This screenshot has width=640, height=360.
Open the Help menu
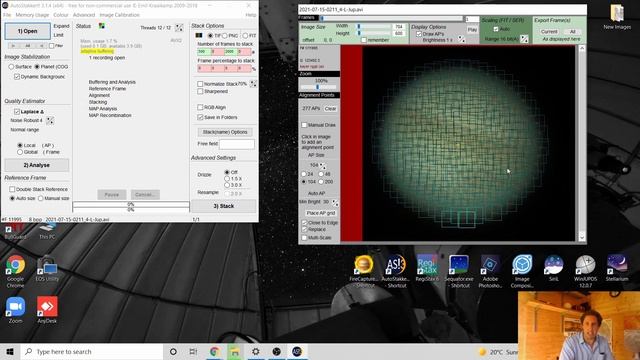251,15
